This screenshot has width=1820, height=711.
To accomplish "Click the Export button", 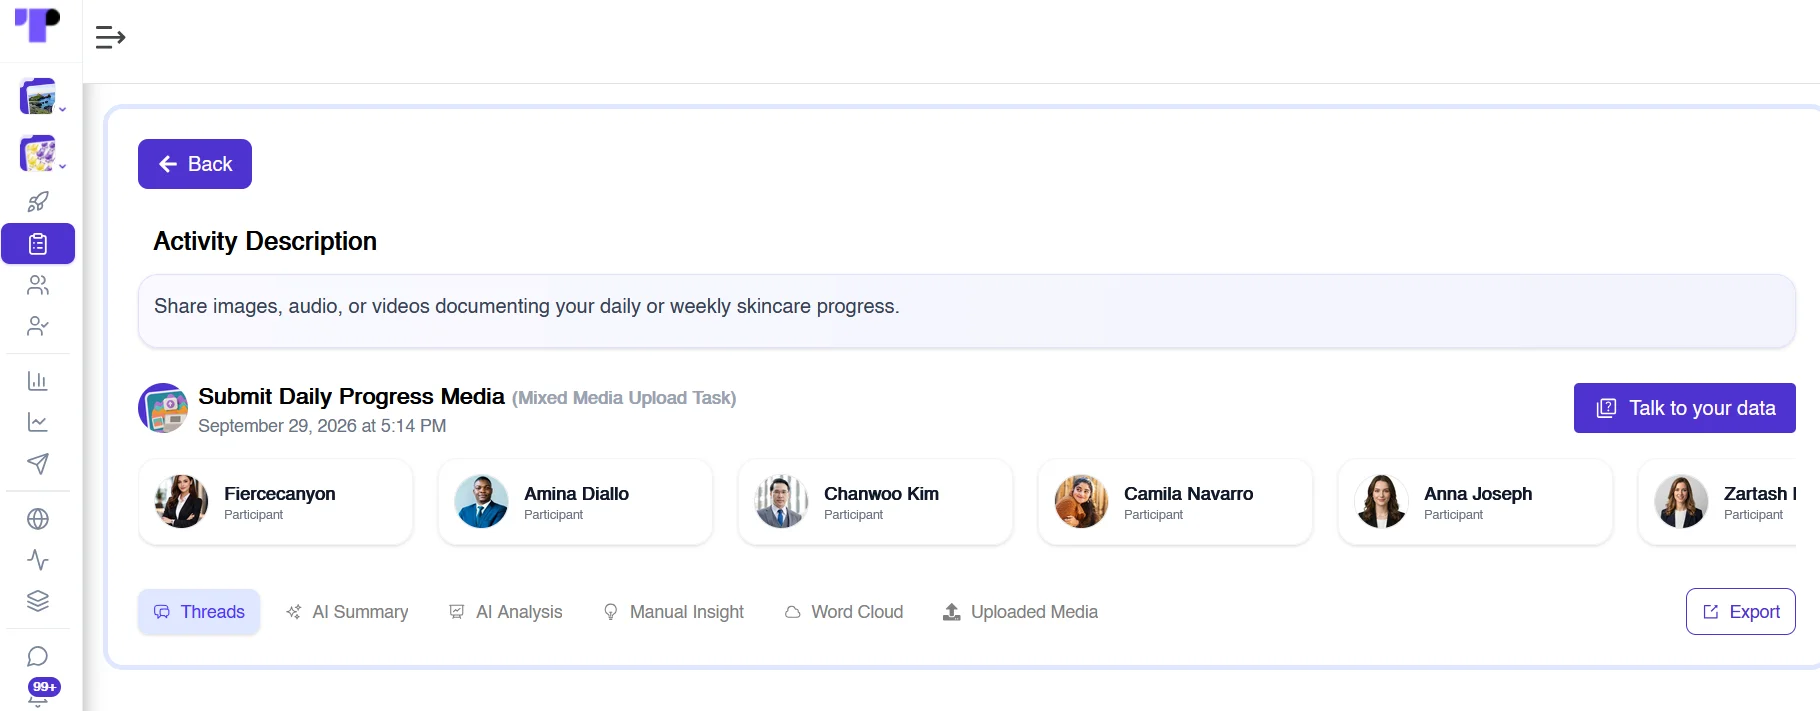I will tap(1741, 612).
